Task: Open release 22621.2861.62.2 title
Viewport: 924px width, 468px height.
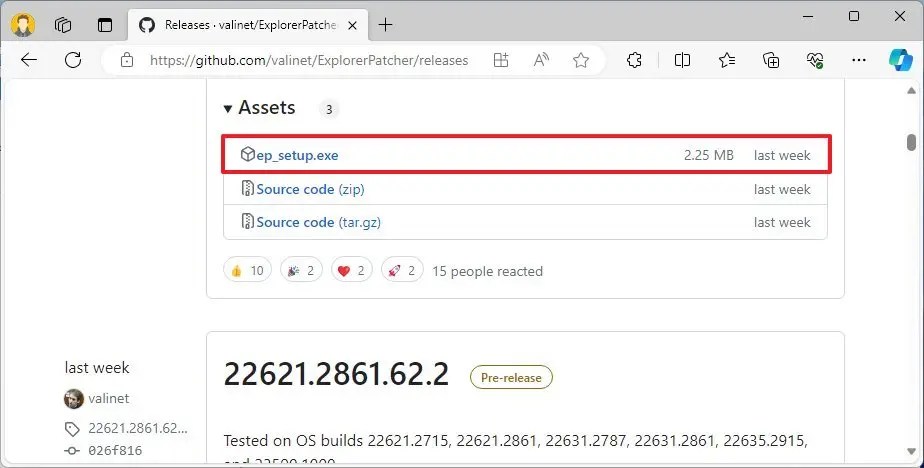Action: pyautogui.click(x=336, y=374)
